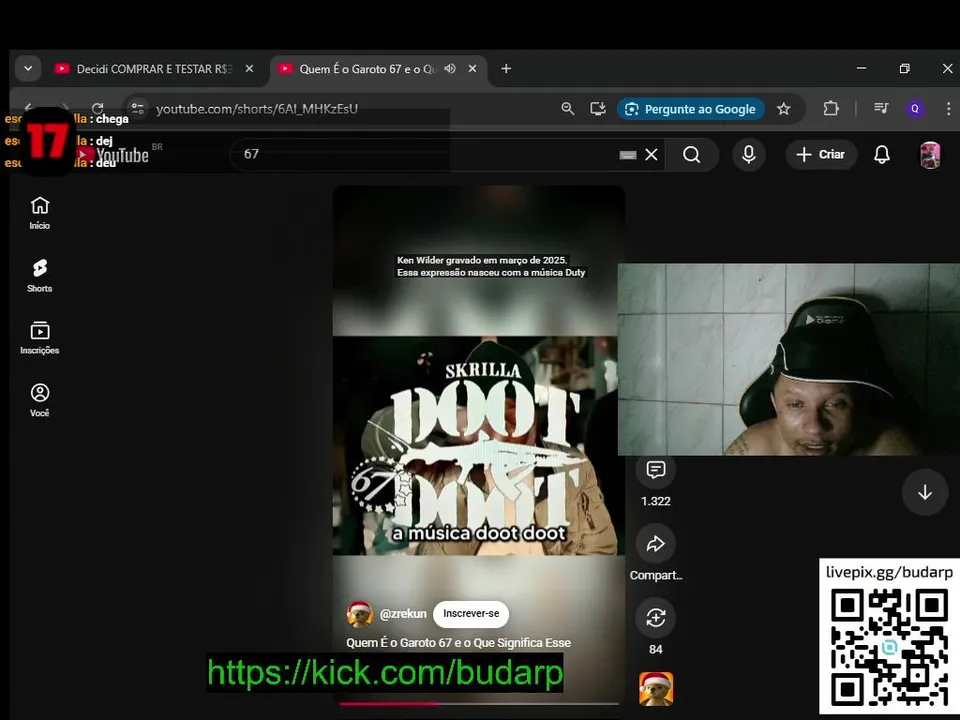960x720 pixels.
Task: Open the on-screen keyboard icon in search
Action: pyautogui.click(x=628, y=155)
